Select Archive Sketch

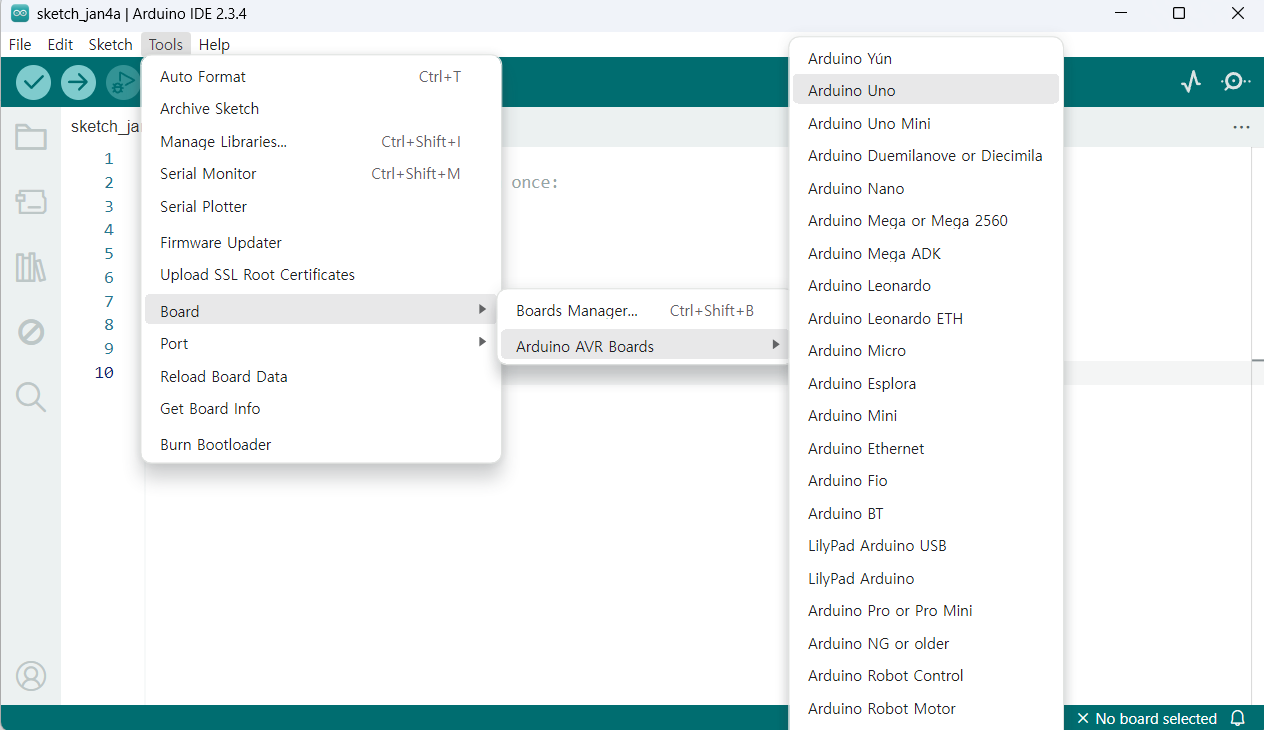(x=321, y=108)
